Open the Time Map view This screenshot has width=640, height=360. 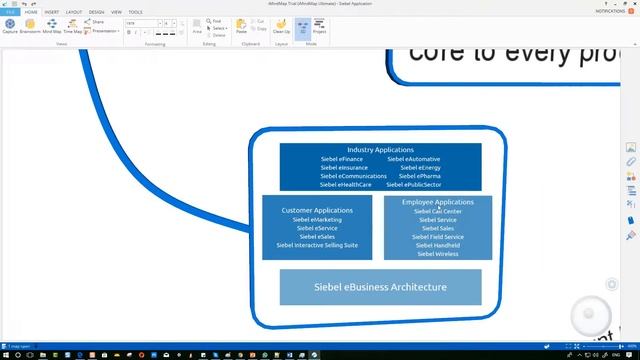73,26
